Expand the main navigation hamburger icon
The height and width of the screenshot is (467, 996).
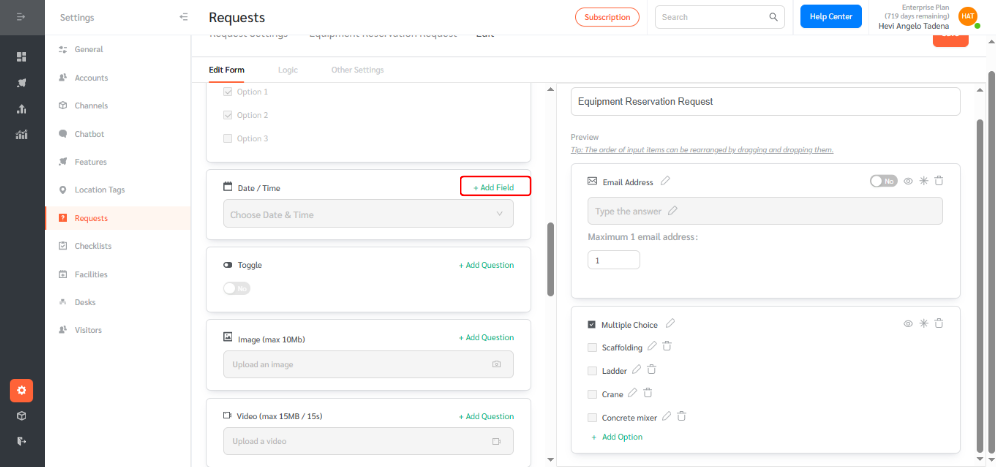22,17
